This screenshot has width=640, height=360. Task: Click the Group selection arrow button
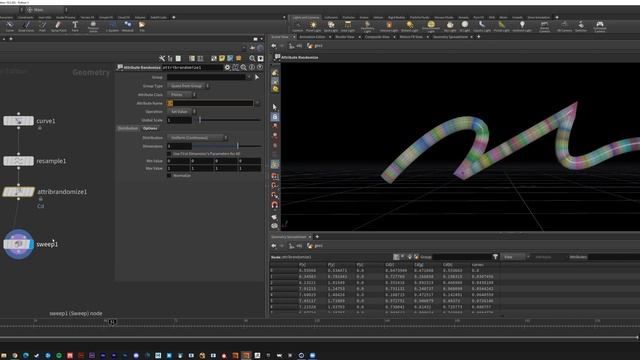tap(257, 77)
